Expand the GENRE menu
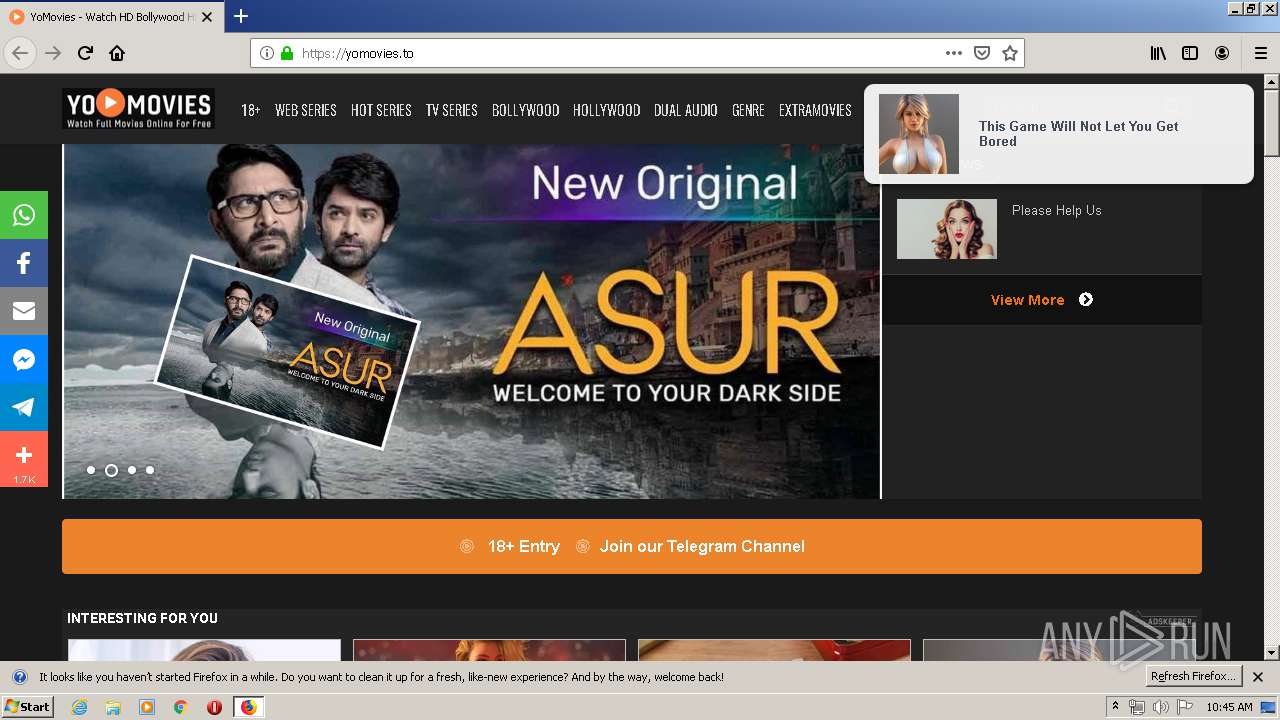Viewport: 1280px width, 720px height. pyautogui.click(x=748, y=110)
